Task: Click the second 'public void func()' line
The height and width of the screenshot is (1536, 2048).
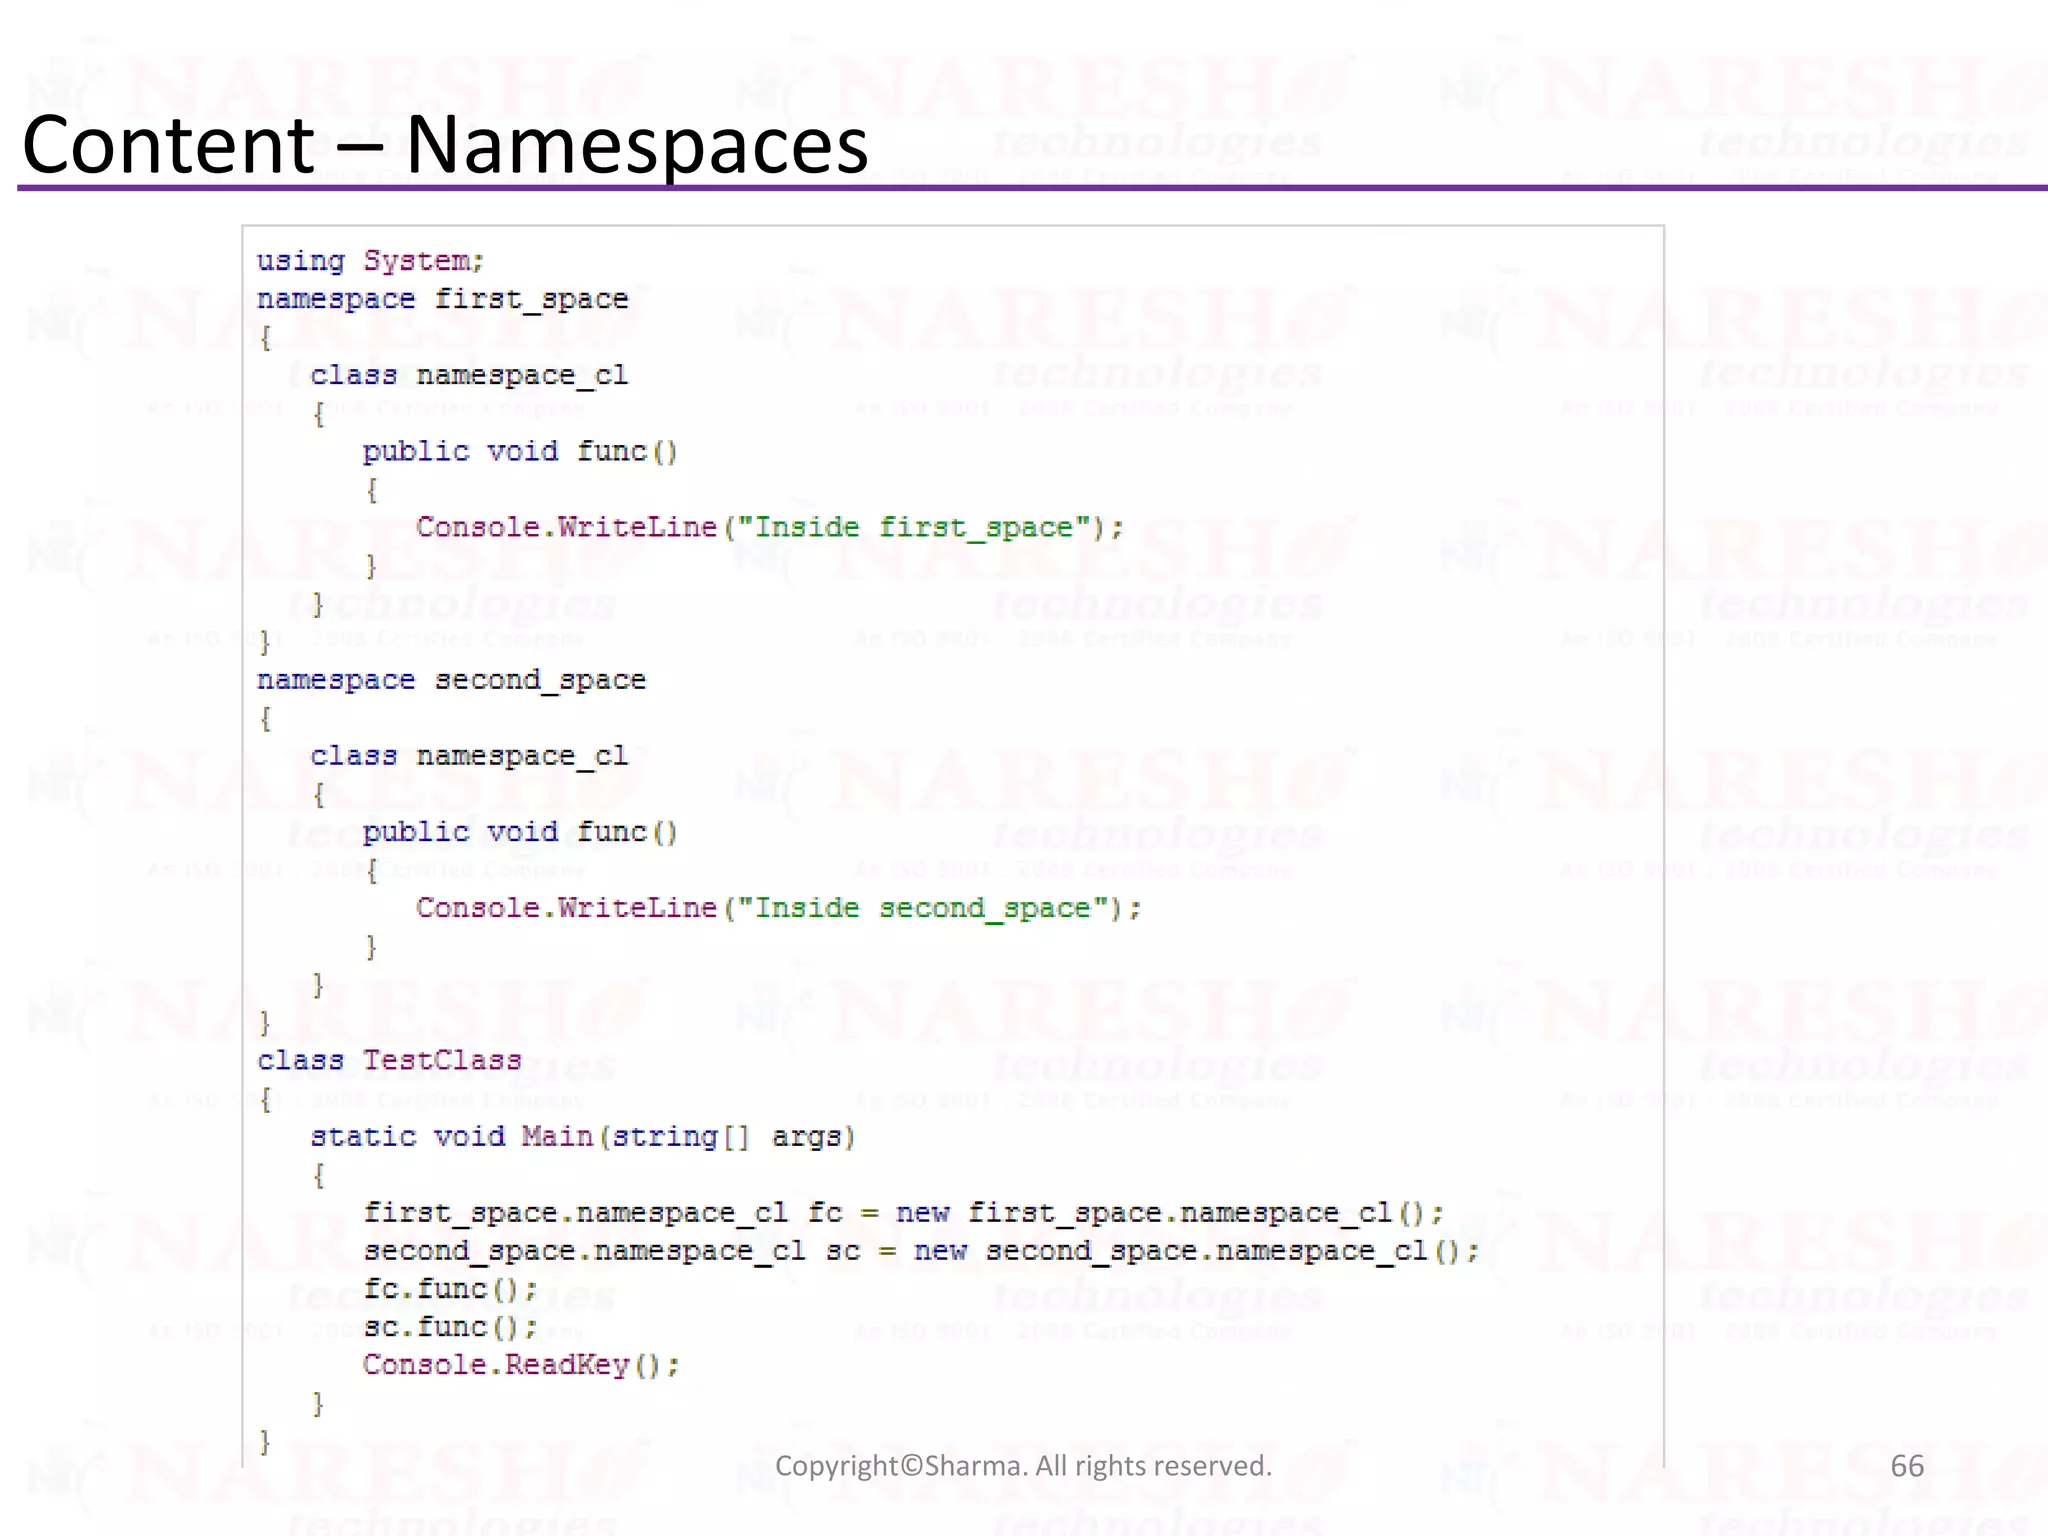Action: pyautogui.click(x=519, y=832)
